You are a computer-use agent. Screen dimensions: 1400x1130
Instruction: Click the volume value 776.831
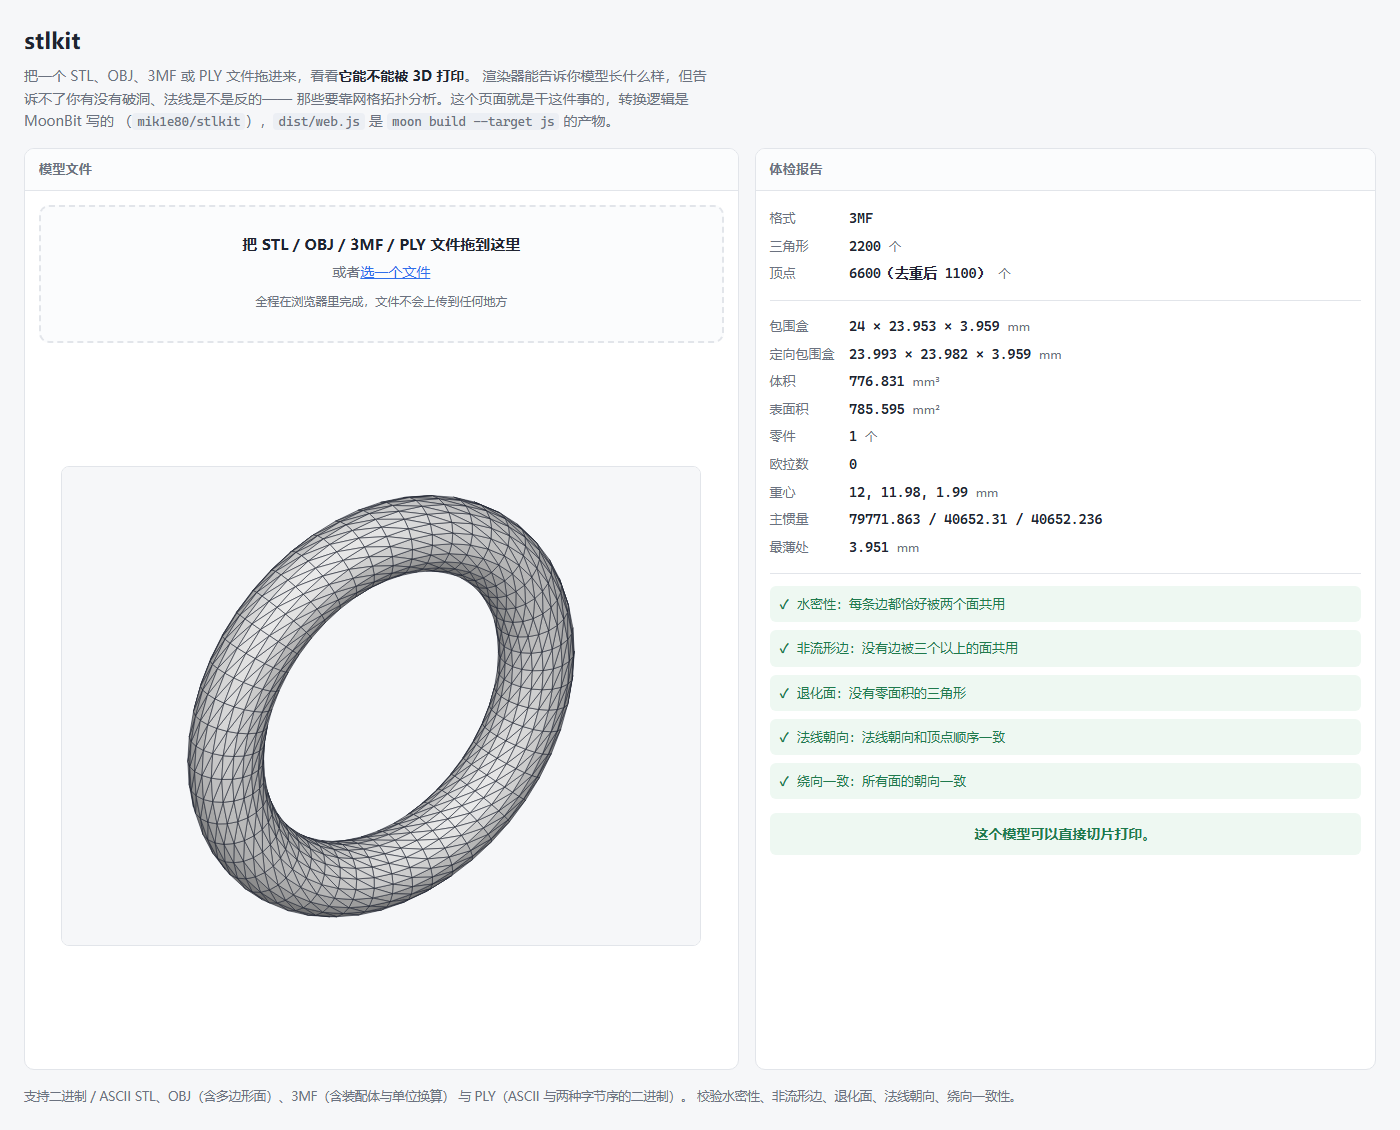pyautogui.click(x=877, y=381)
